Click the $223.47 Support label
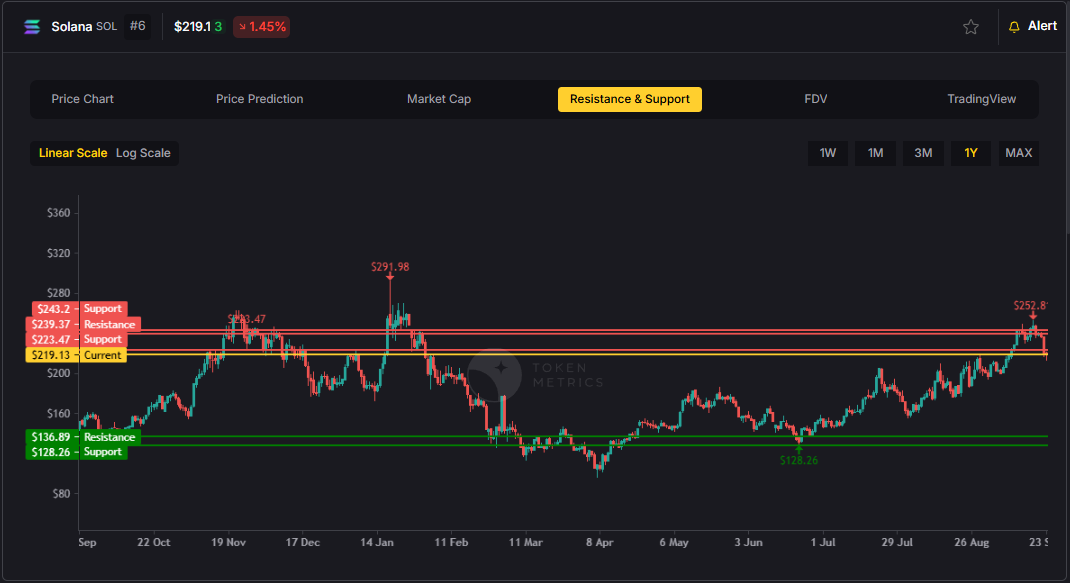 coord(76,339)
